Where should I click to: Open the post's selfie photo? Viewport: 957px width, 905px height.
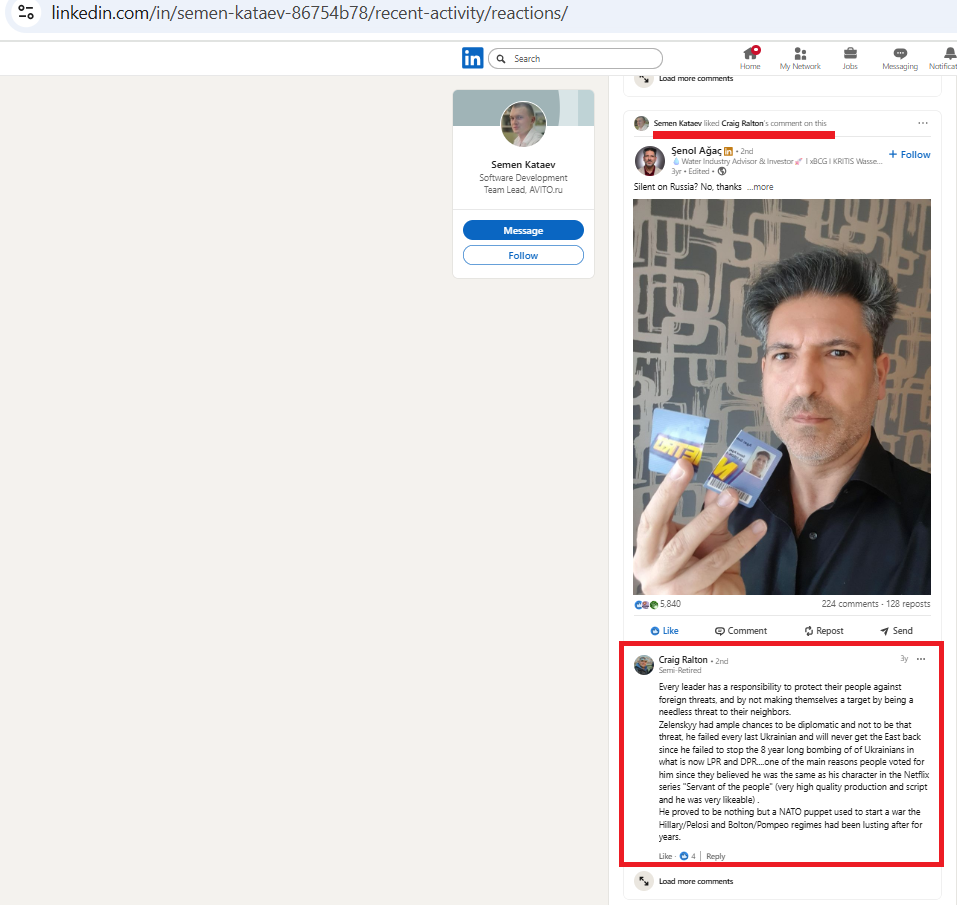pos(782,397)
